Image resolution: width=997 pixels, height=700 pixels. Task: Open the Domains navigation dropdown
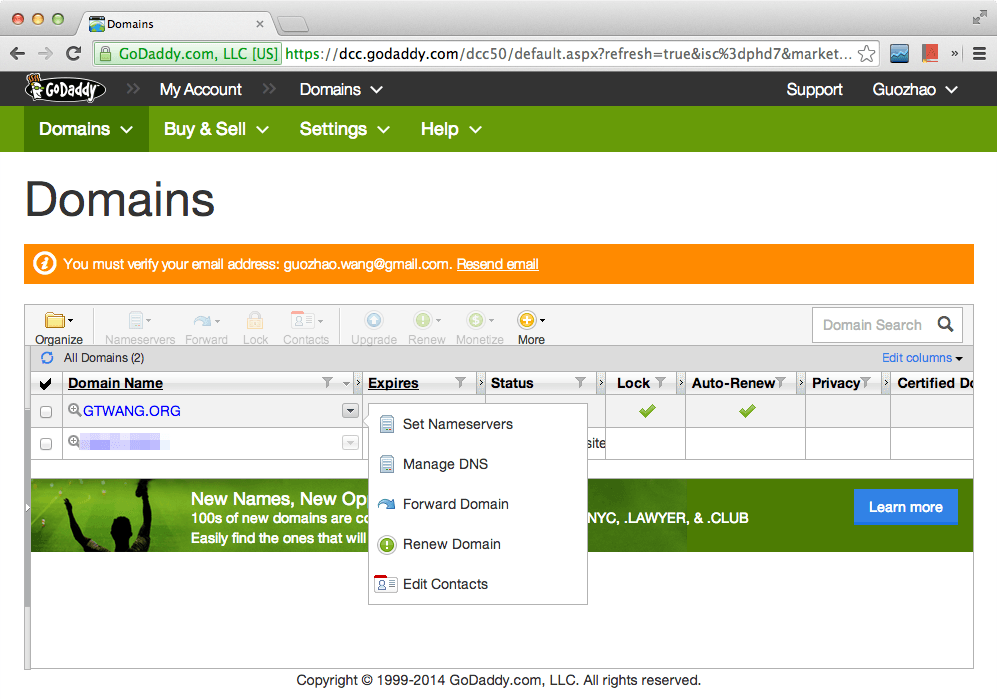pyautogui.click(x=340, y=89)
